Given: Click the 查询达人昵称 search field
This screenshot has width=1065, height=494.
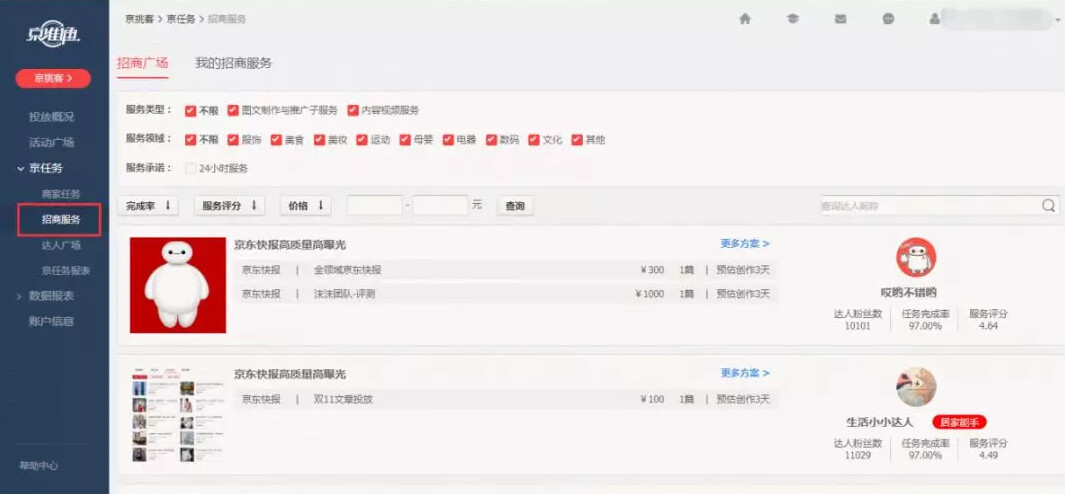Looking at the screenshot, I should point(931,205).
